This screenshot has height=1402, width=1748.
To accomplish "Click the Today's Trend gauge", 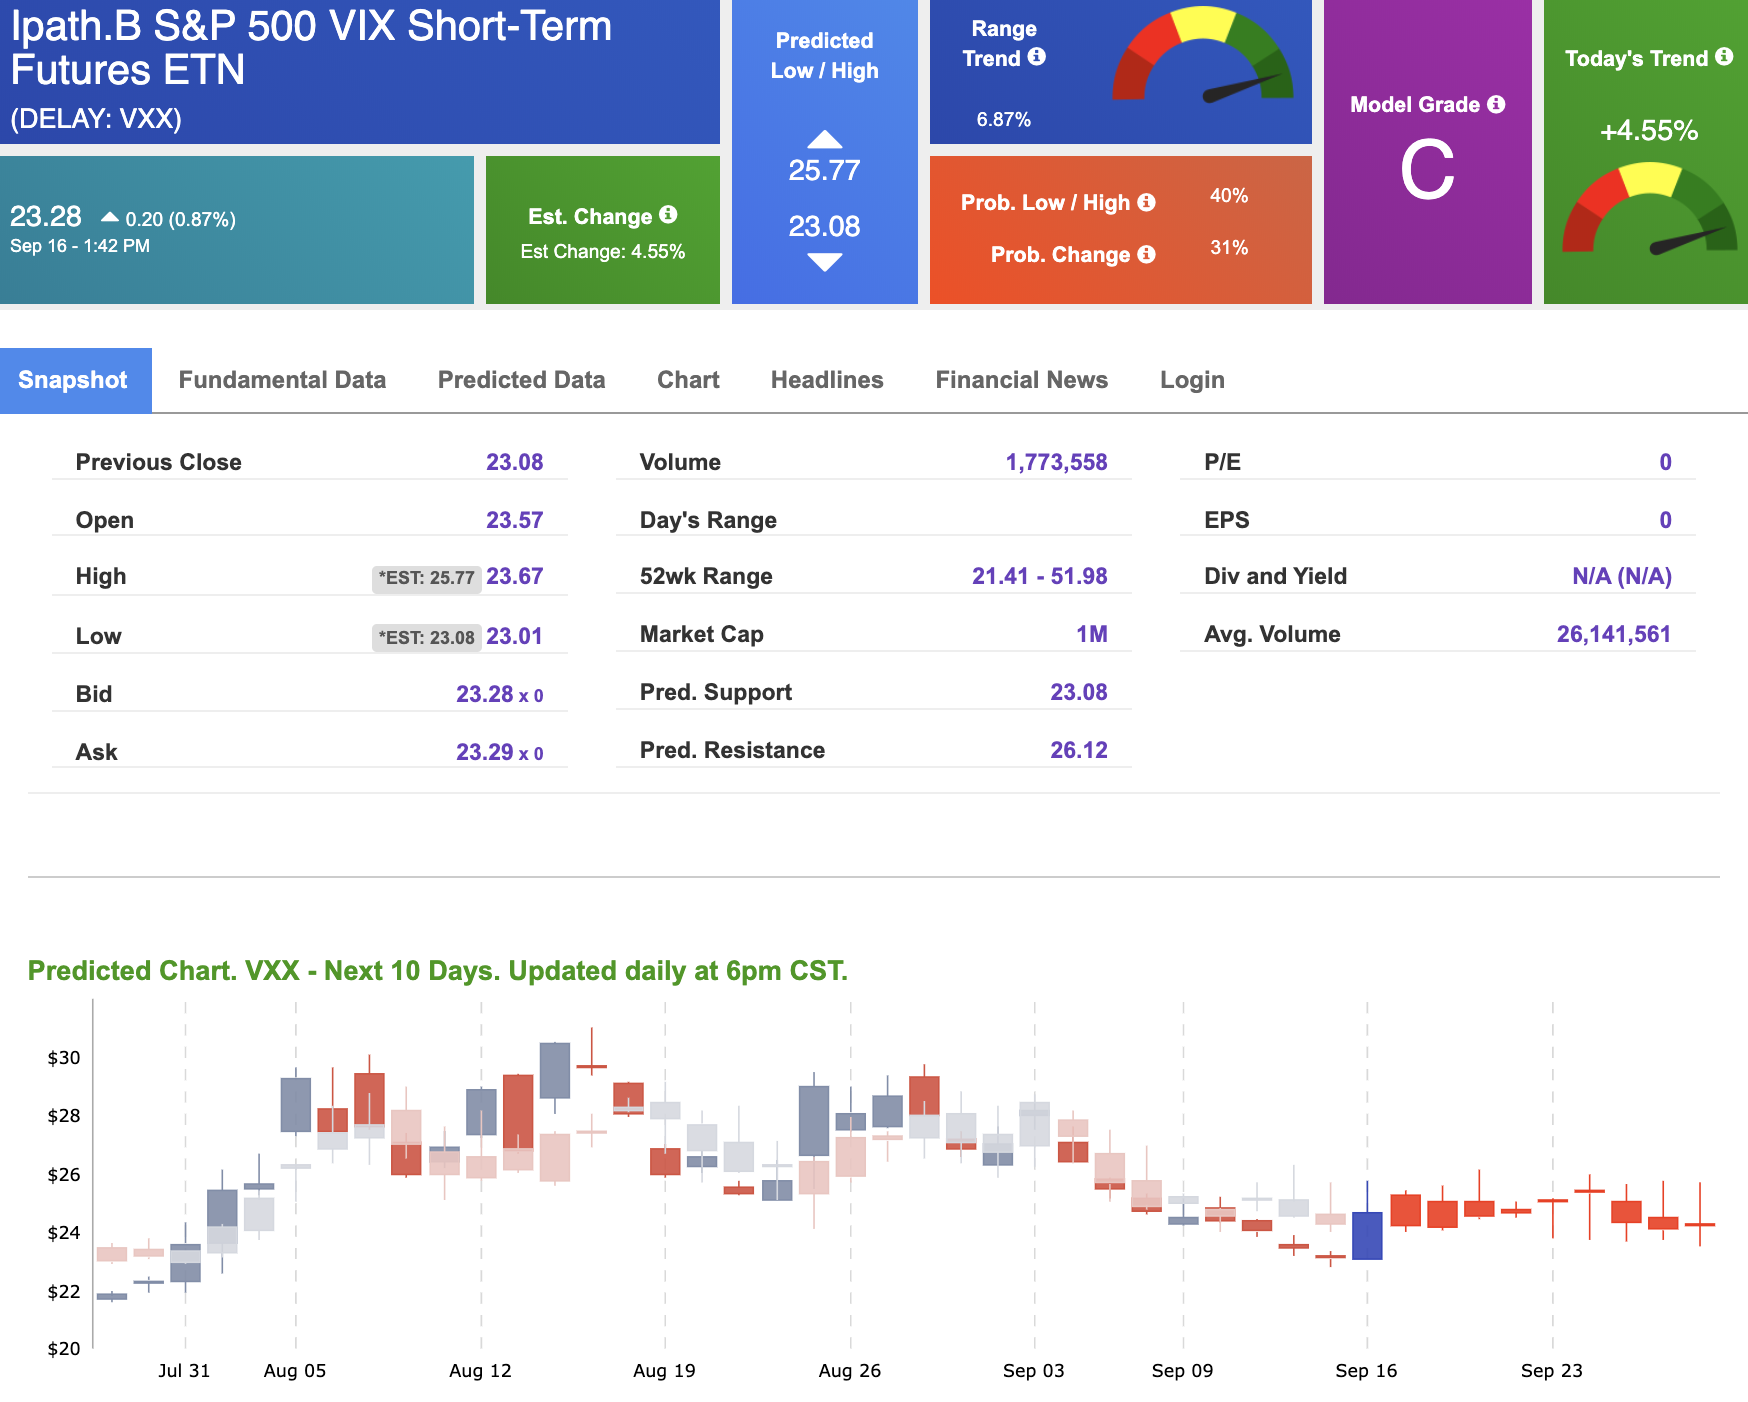I will 1649,208.
